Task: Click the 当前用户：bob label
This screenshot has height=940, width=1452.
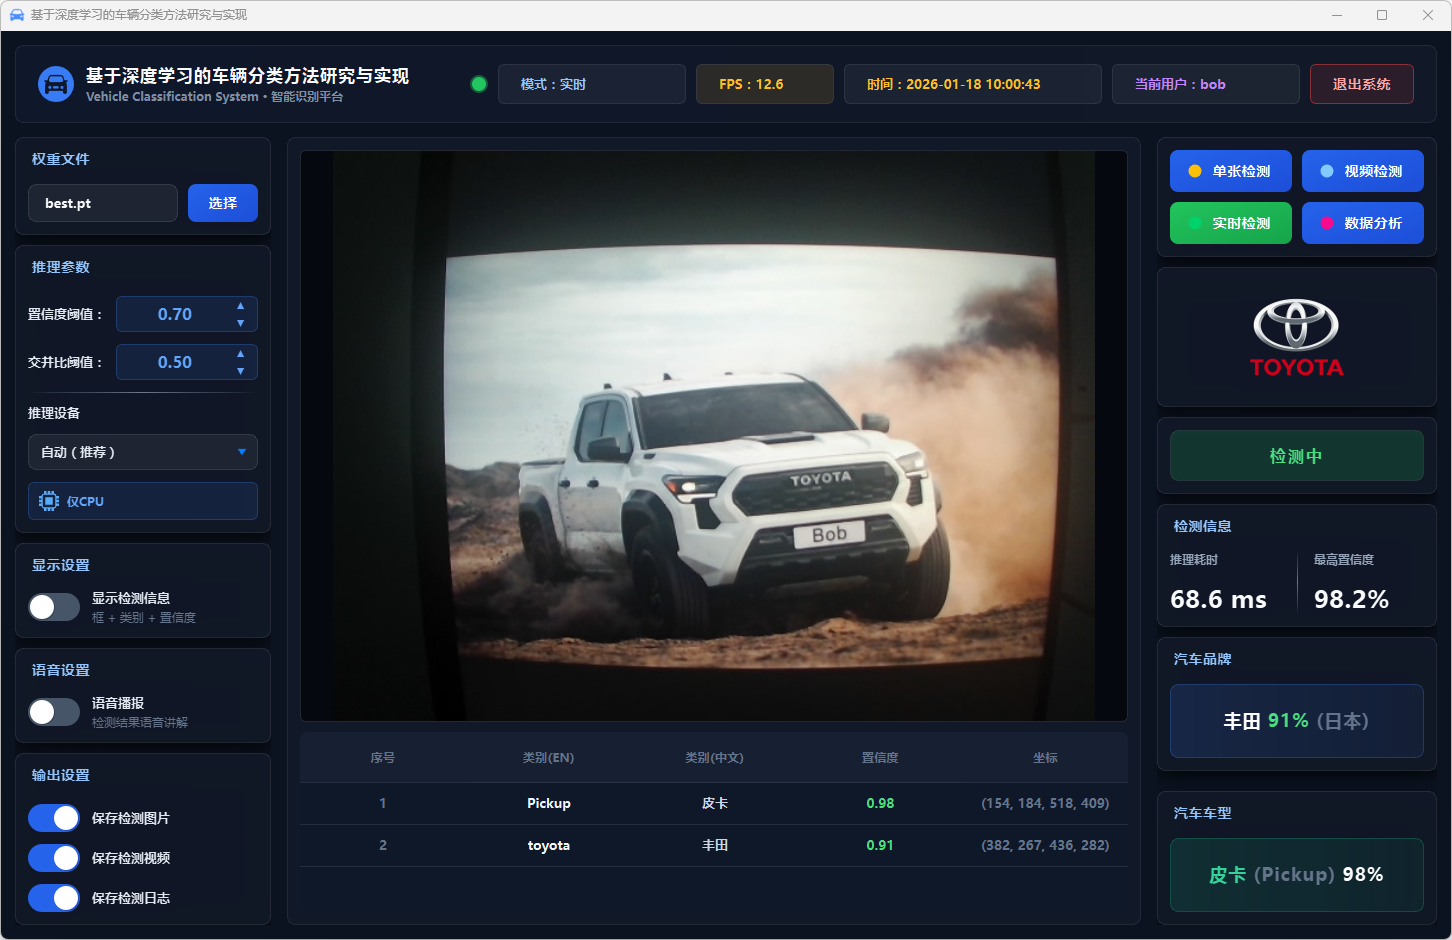Action: pos(1206,84)
